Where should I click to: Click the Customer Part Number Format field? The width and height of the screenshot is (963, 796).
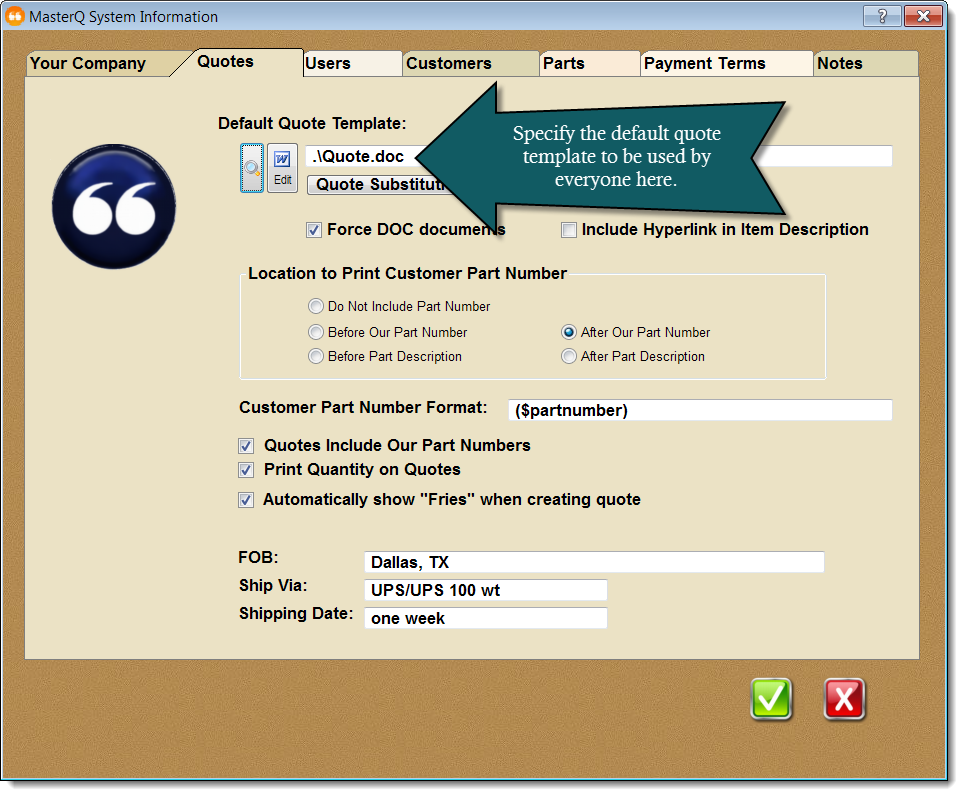699,411
